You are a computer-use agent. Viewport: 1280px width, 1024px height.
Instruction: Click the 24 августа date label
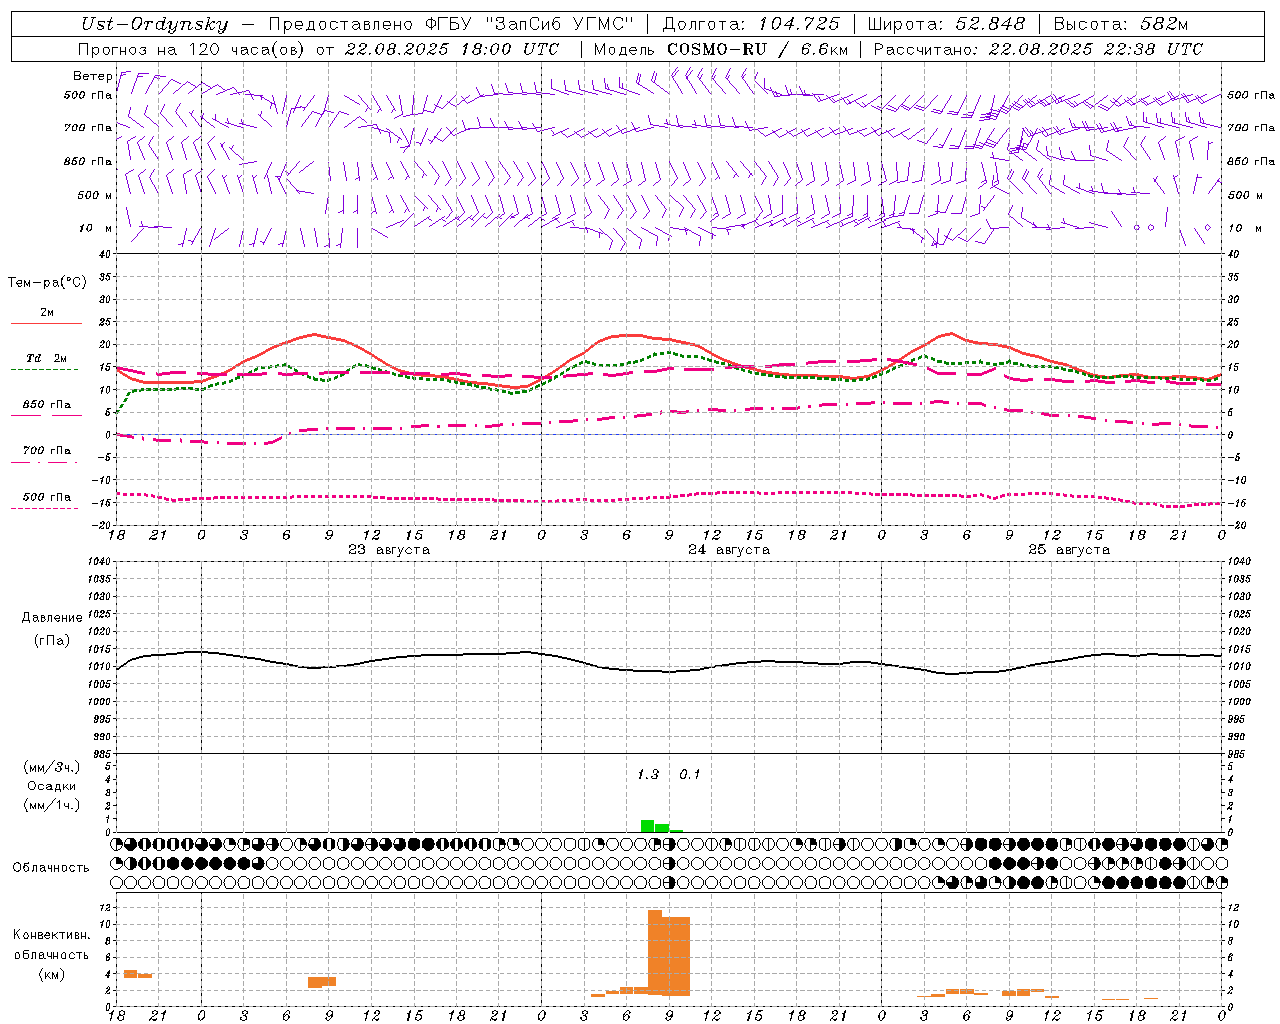pos(729,550)
